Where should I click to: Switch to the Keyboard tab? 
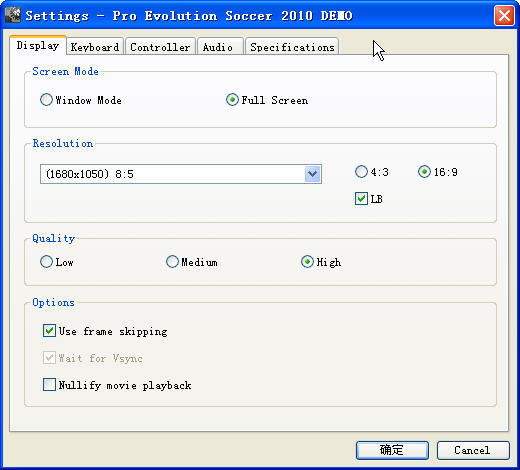95,47
